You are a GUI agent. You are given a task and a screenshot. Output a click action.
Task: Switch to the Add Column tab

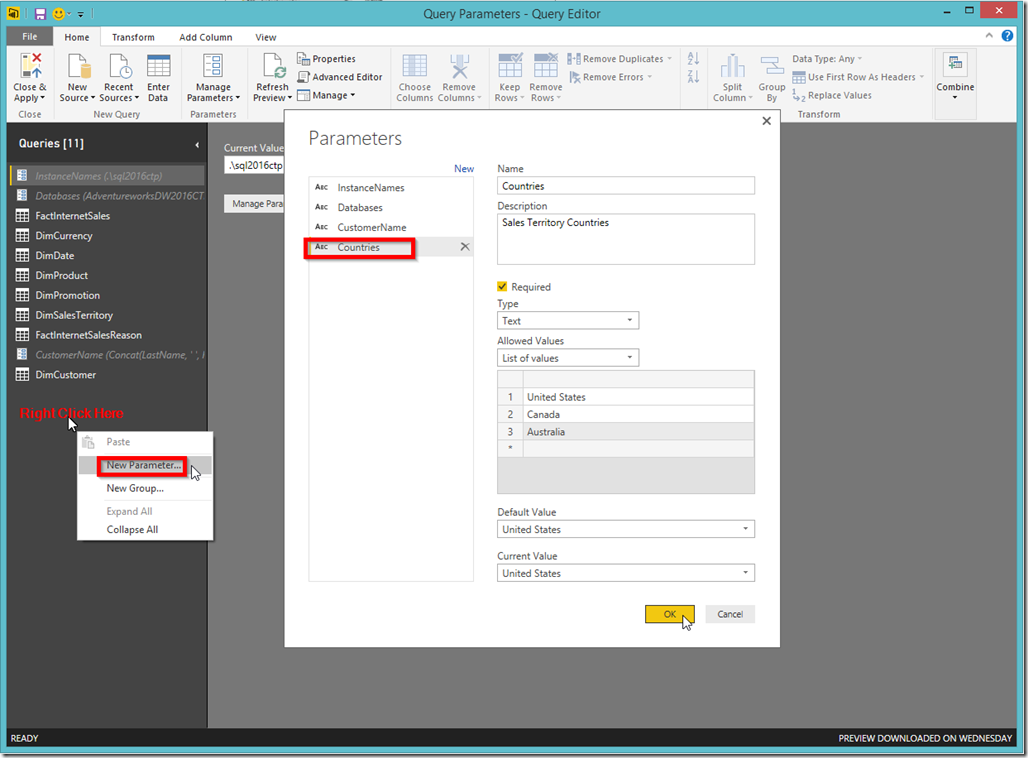click(x=206, y=37)
